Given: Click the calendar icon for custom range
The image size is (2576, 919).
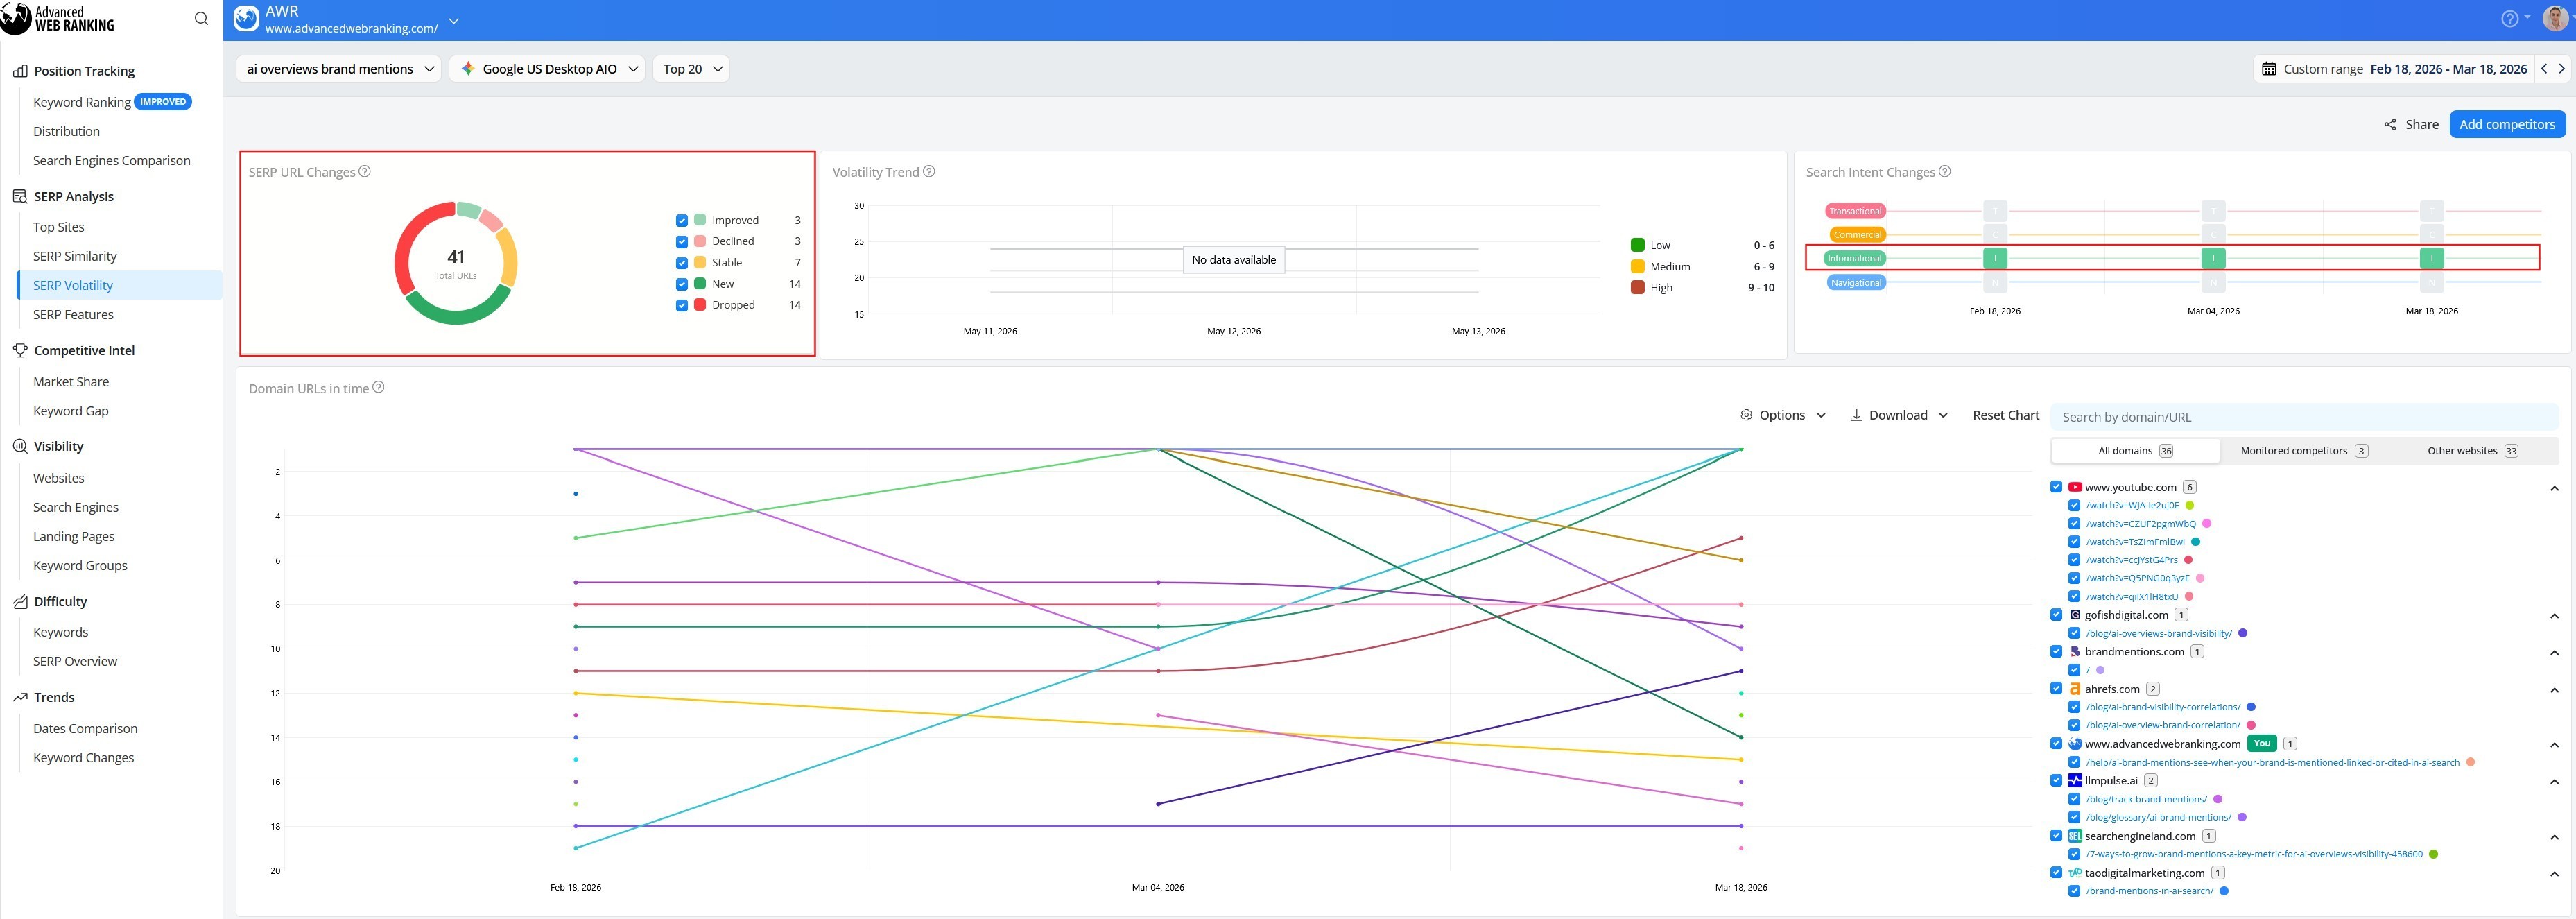Looking at the screenshot, I should click(x=2269, y=69).
